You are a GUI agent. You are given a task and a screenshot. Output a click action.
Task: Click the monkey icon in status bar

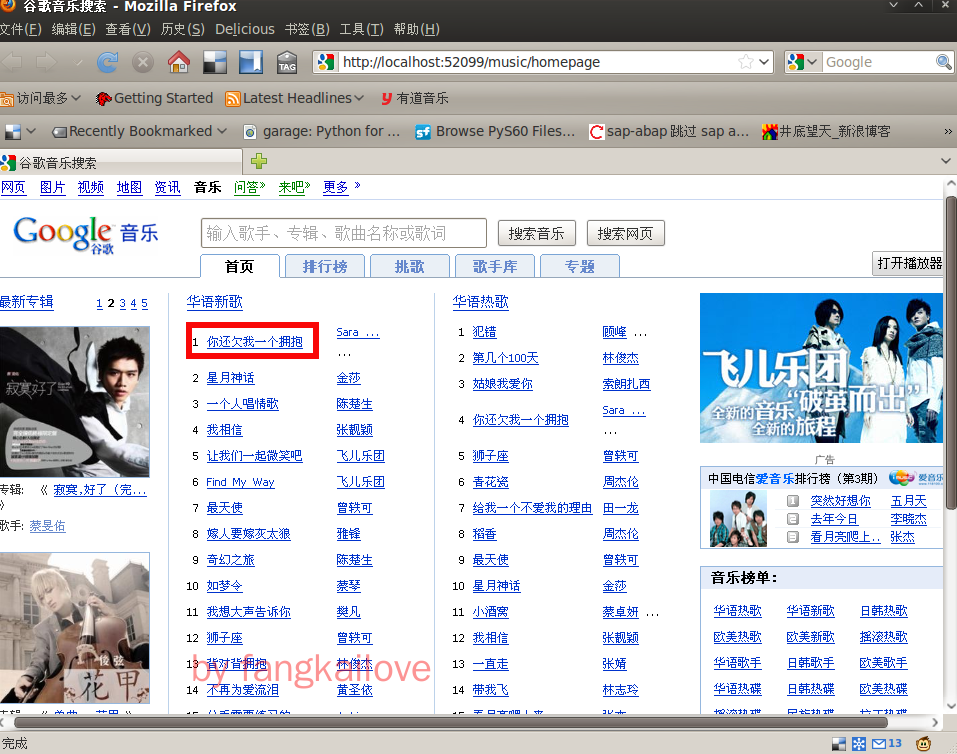pos(923,743)
